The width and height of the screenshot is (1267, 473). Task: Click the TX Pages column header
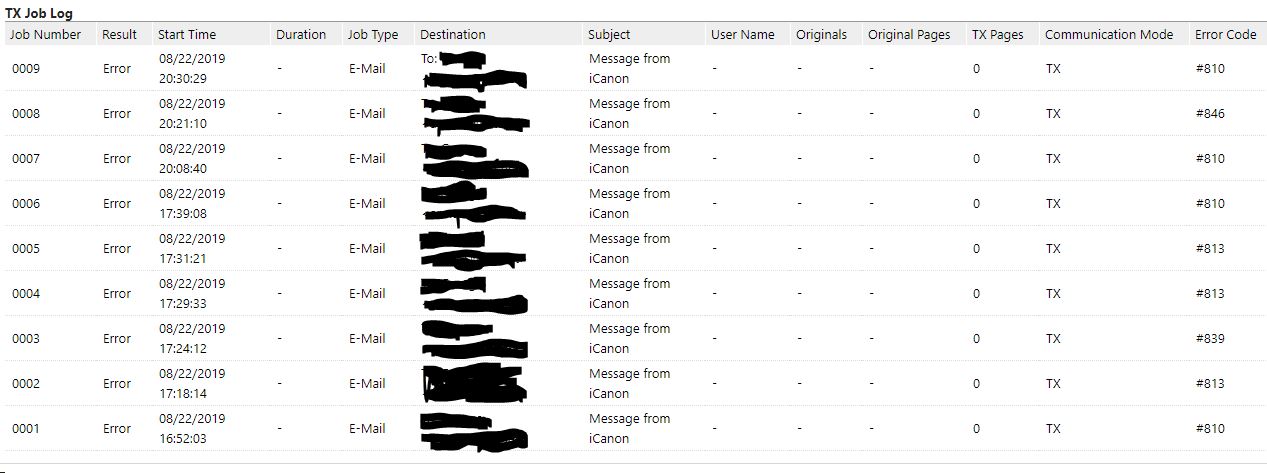coord(997,34)
